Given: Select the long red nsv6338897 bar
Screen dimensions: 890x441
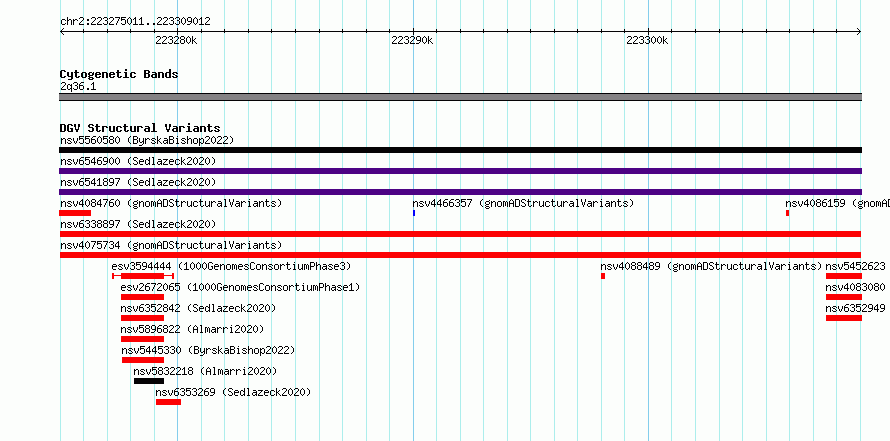Looking at the screenshot, I should [460, 234].
